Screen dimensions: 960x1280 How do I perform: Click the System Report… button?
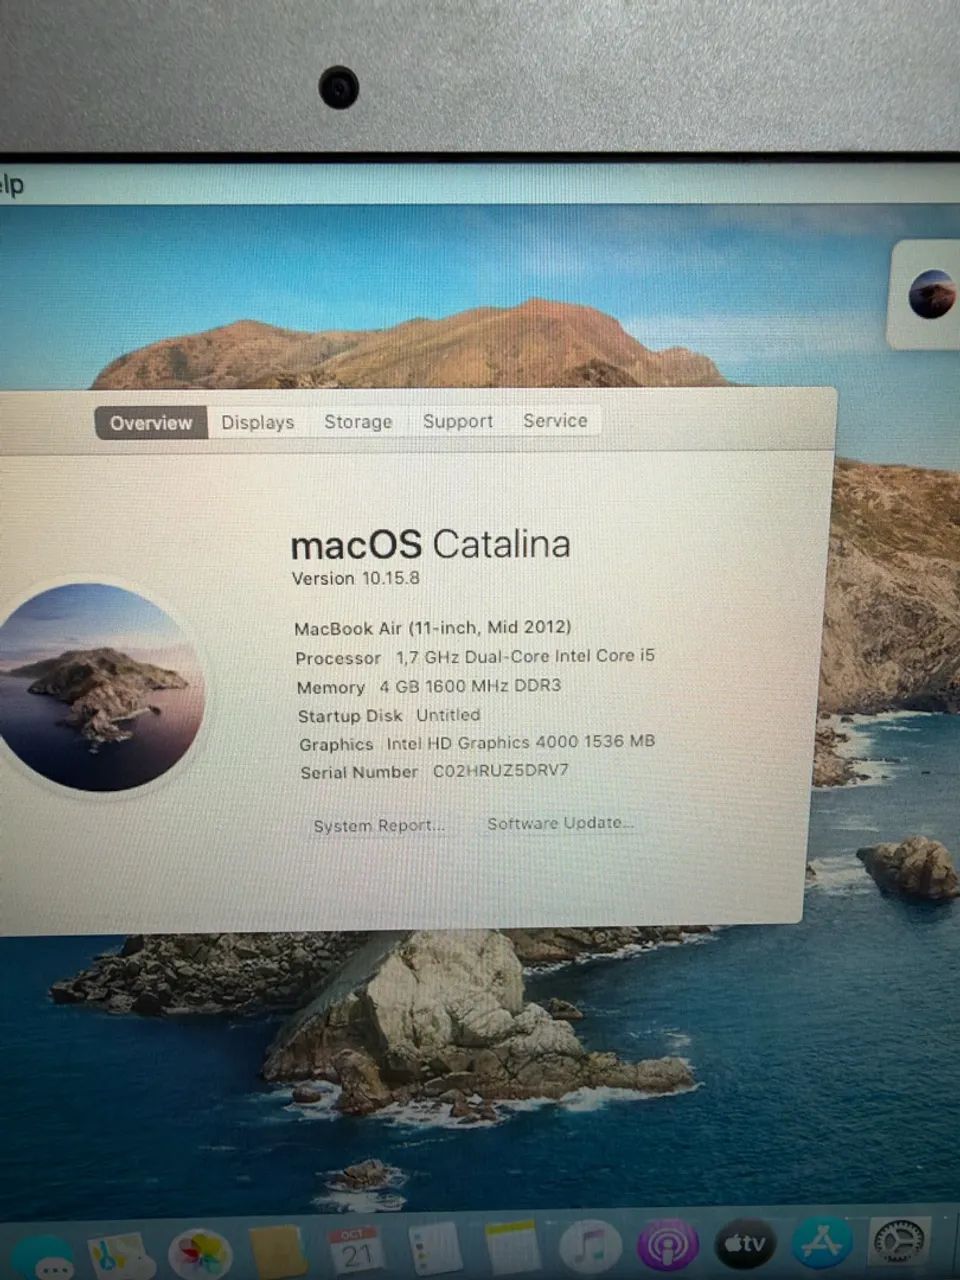tap(379, 826)
